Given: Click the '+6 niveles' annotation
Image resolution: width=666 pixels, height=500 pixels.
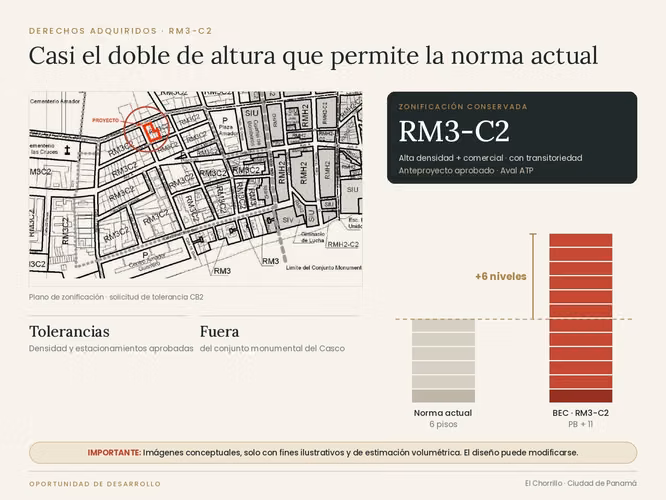Looking at the screenshot, I should (500, 277).
